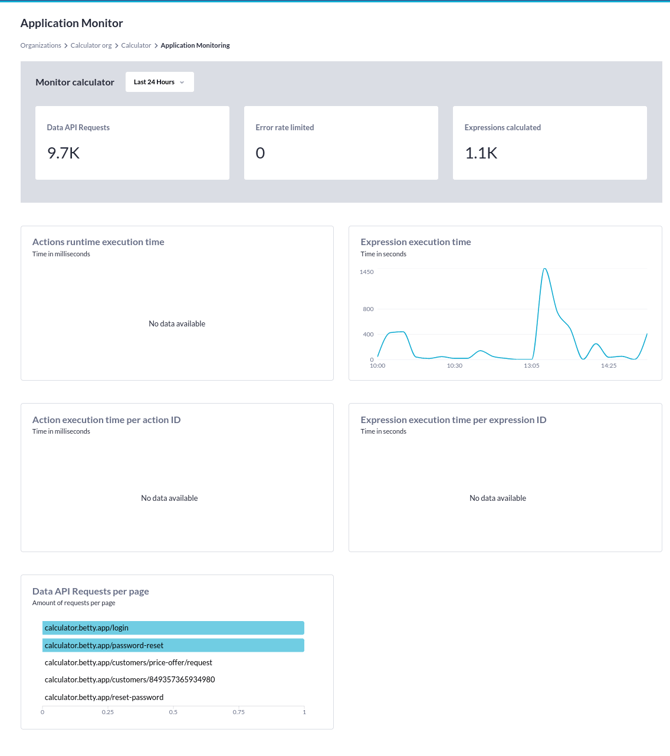Image resolution: width=670 pixels, height=756 pixels.
Task: Click the calculator.betty.app/login bar
Action: (173, 628)
